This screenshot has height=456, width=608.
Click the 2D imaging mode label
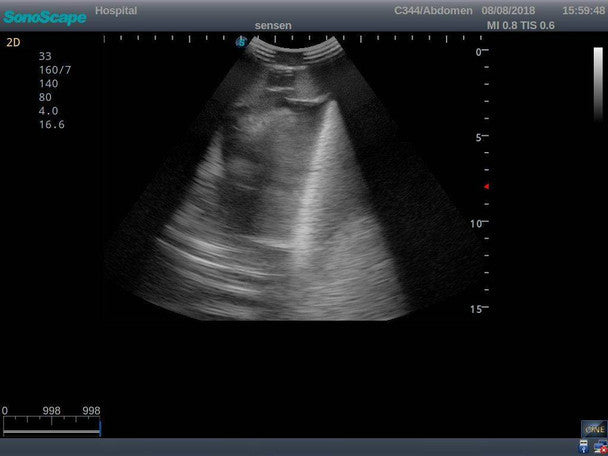(x=13, y=43)
